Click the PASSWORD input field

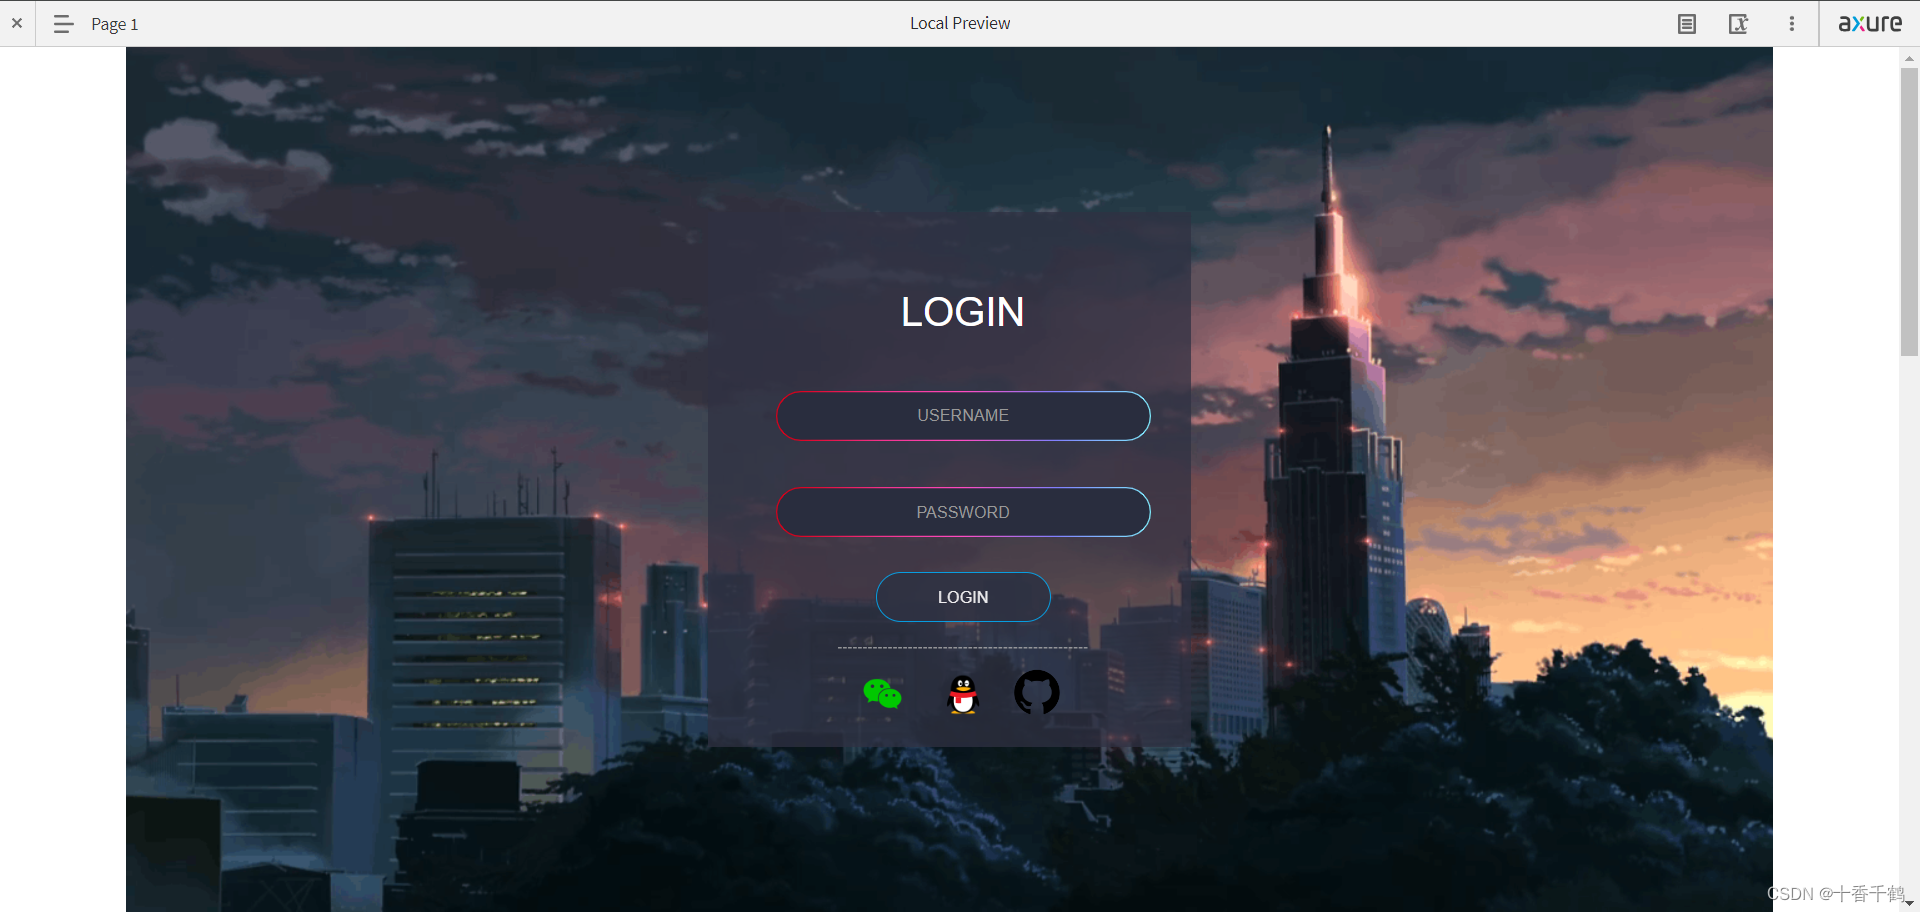(x=963, y=512)
